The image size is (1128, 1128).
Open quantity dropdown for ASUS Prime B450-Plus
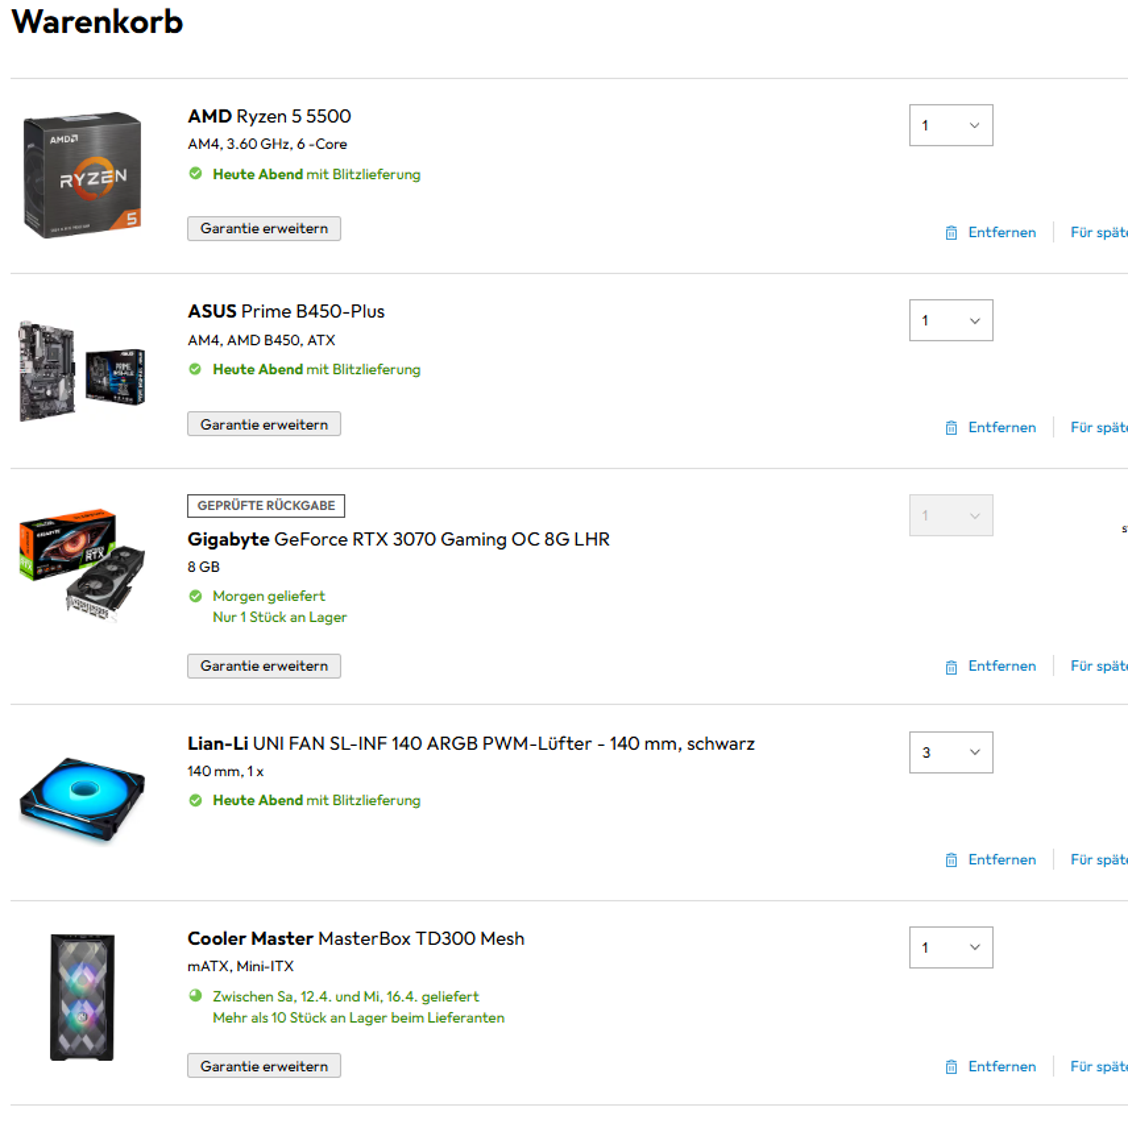951,320
